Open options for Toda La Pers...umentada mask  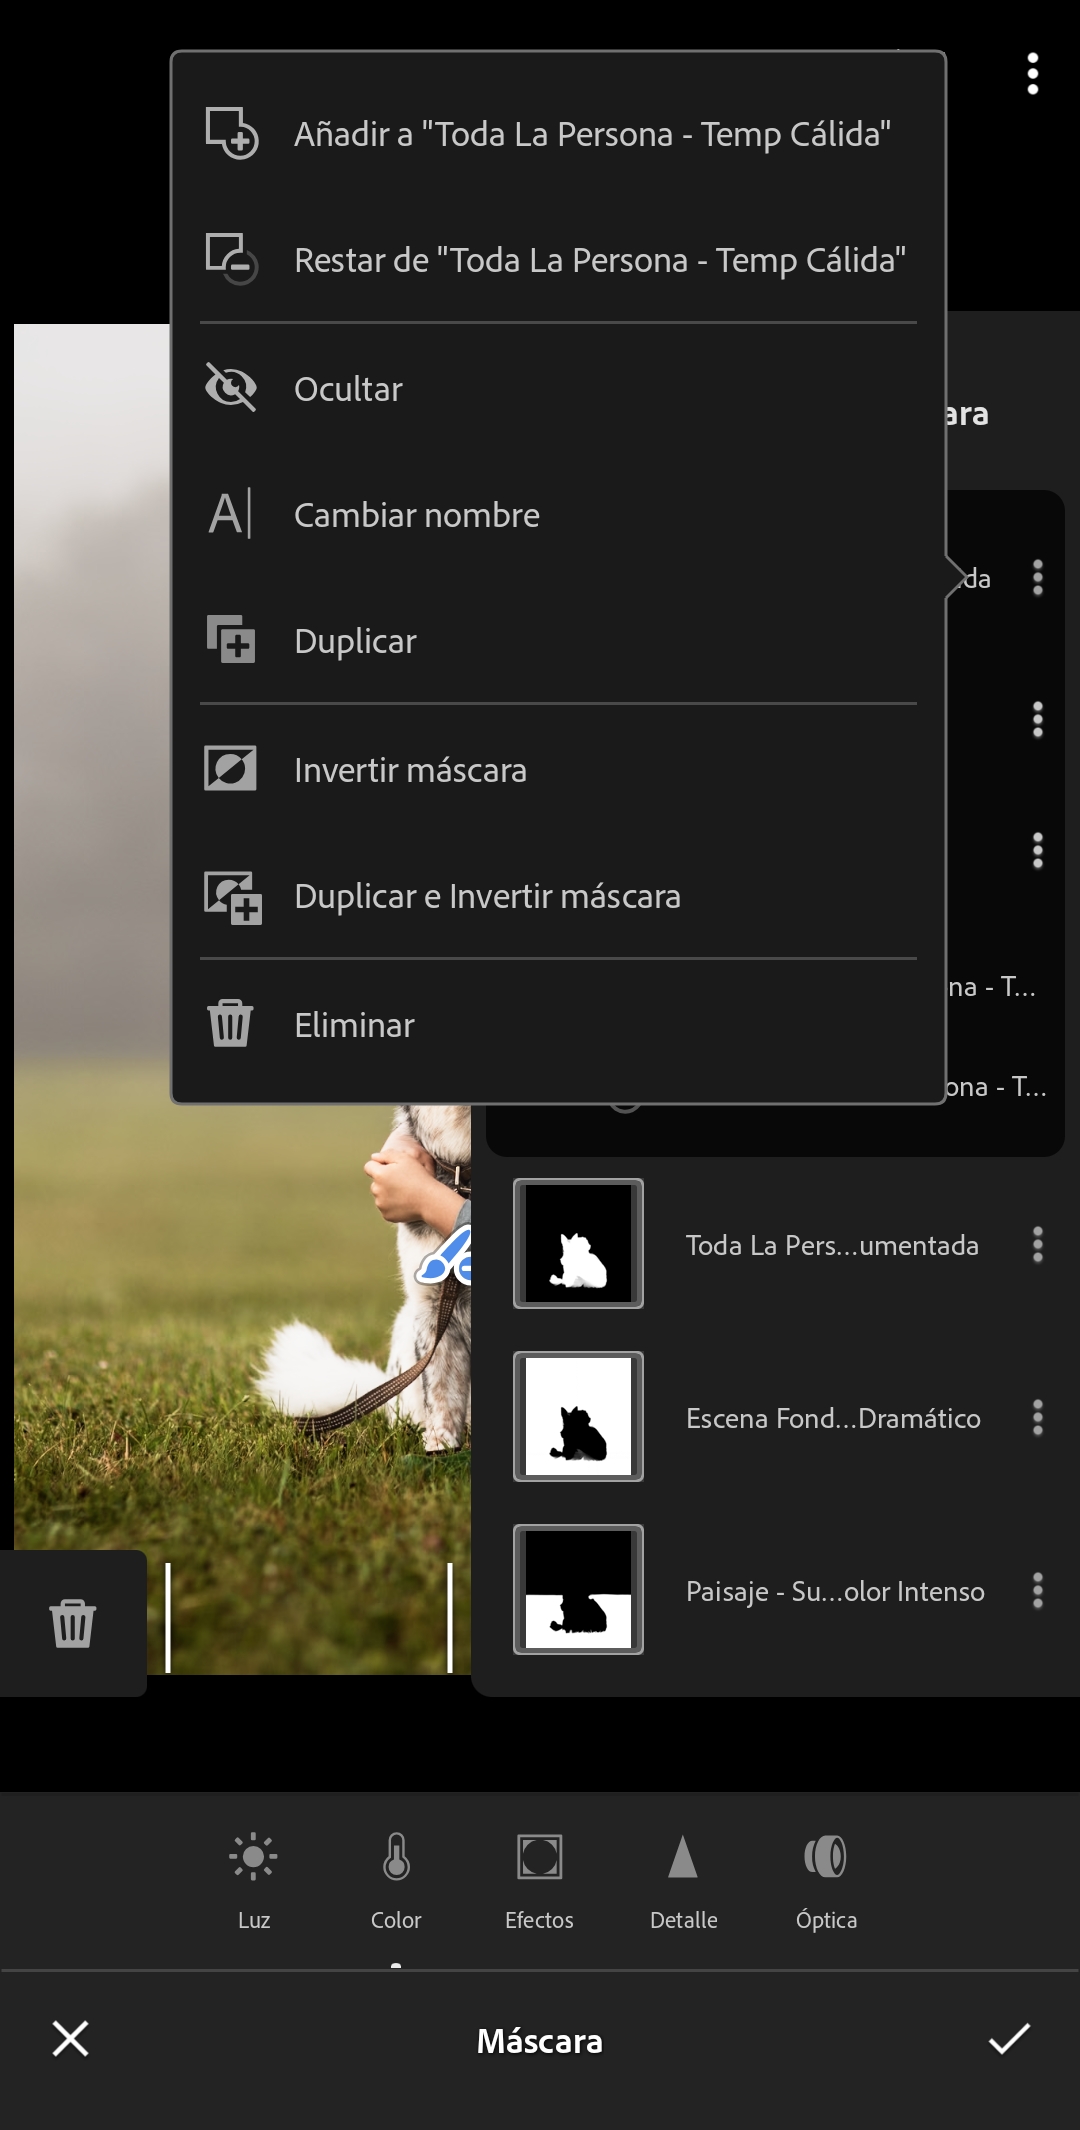(x=1038, y=1245)
